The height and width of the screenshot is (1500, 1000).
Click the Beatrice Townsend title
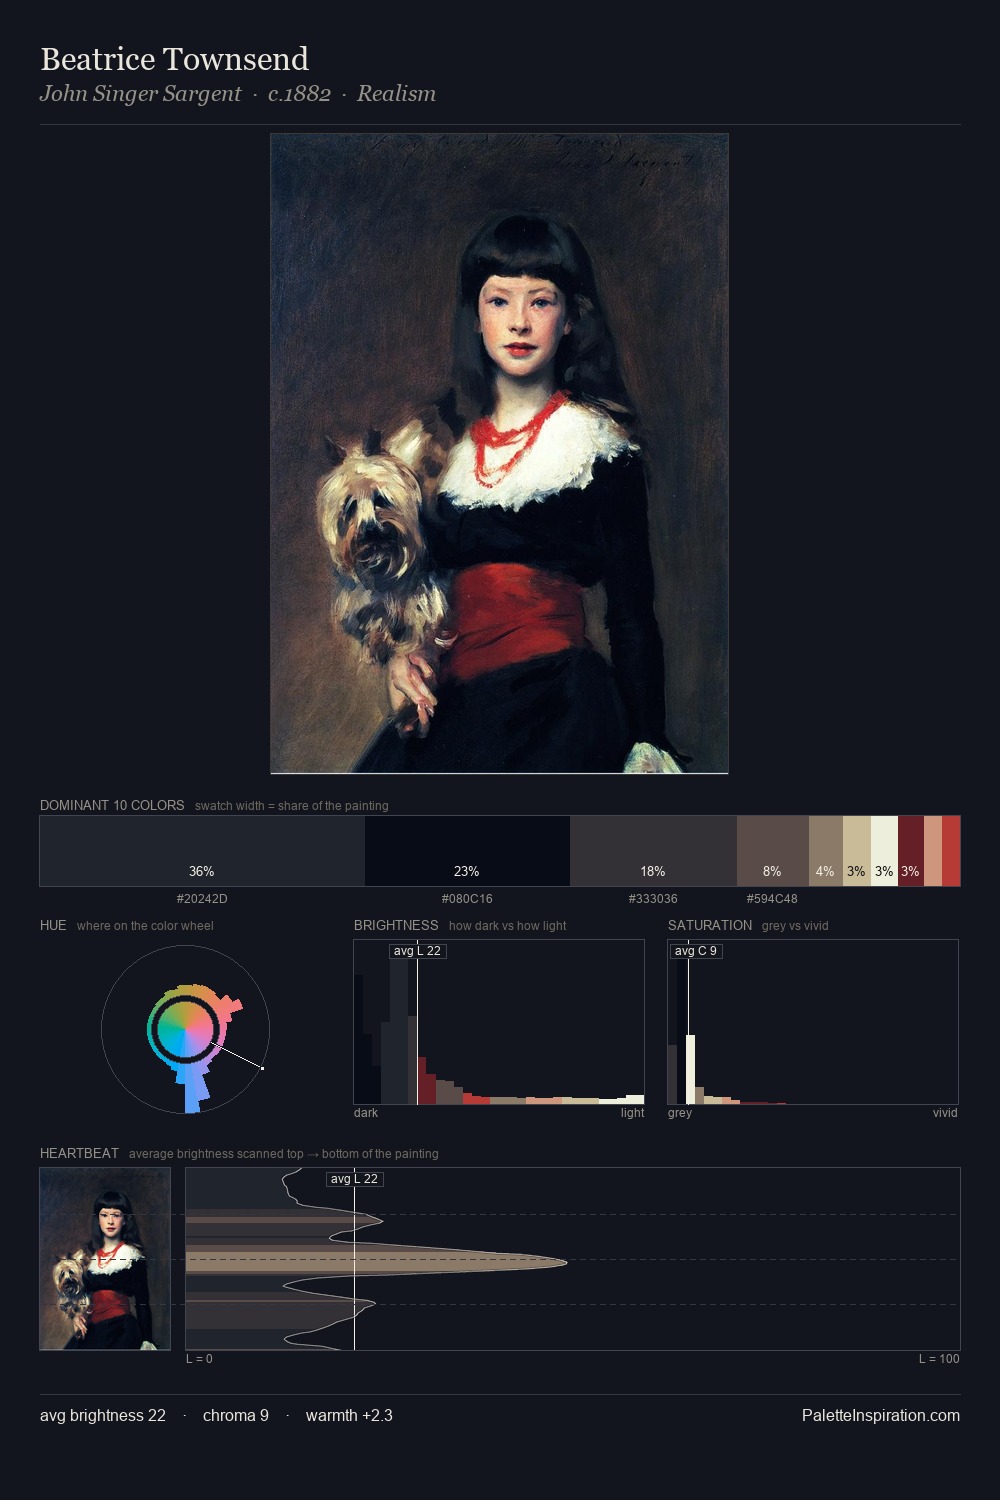point(174,60)
